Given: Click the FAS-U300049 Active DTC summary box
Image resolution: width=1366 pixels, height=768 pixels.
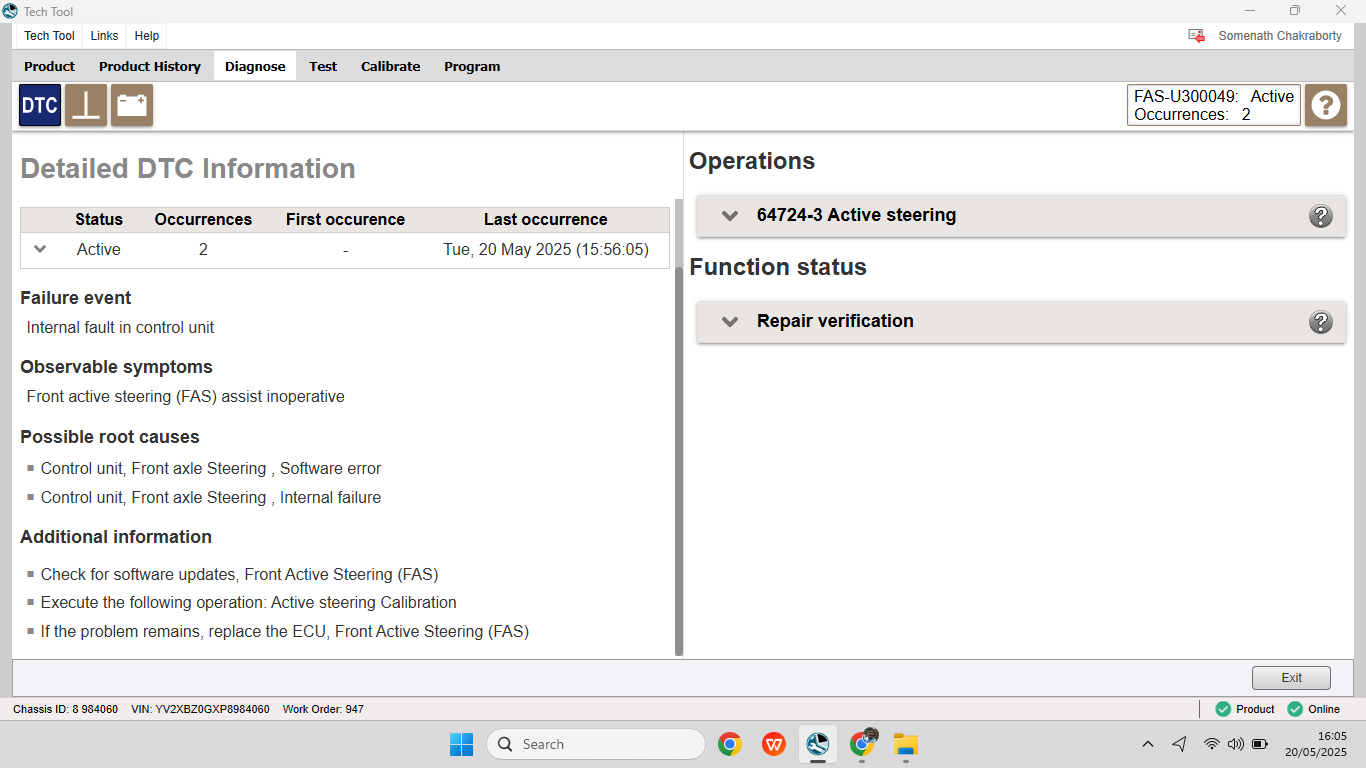Looking at the screenshot, I should [x=1214, y=105].
